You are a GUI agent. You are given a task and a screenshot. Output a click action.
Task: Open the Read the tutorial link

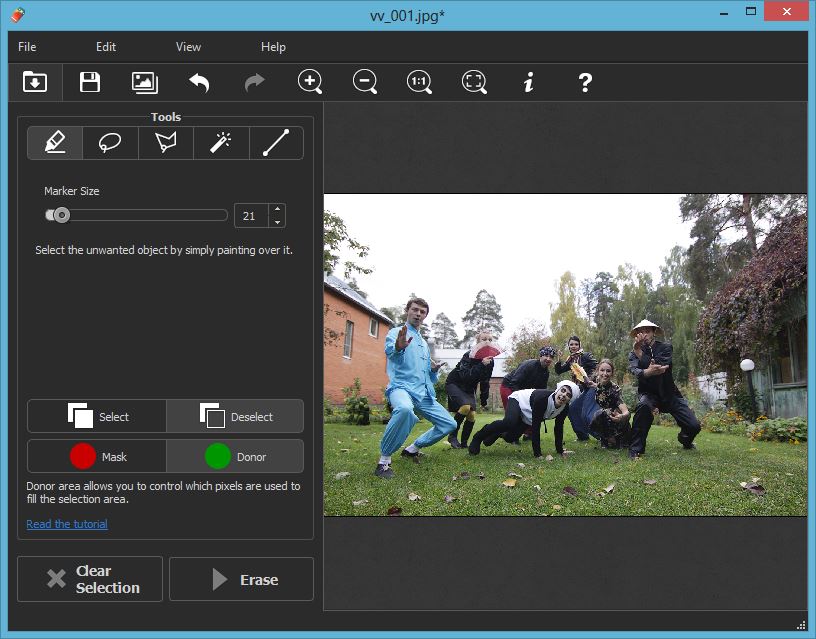click(67, 524)
